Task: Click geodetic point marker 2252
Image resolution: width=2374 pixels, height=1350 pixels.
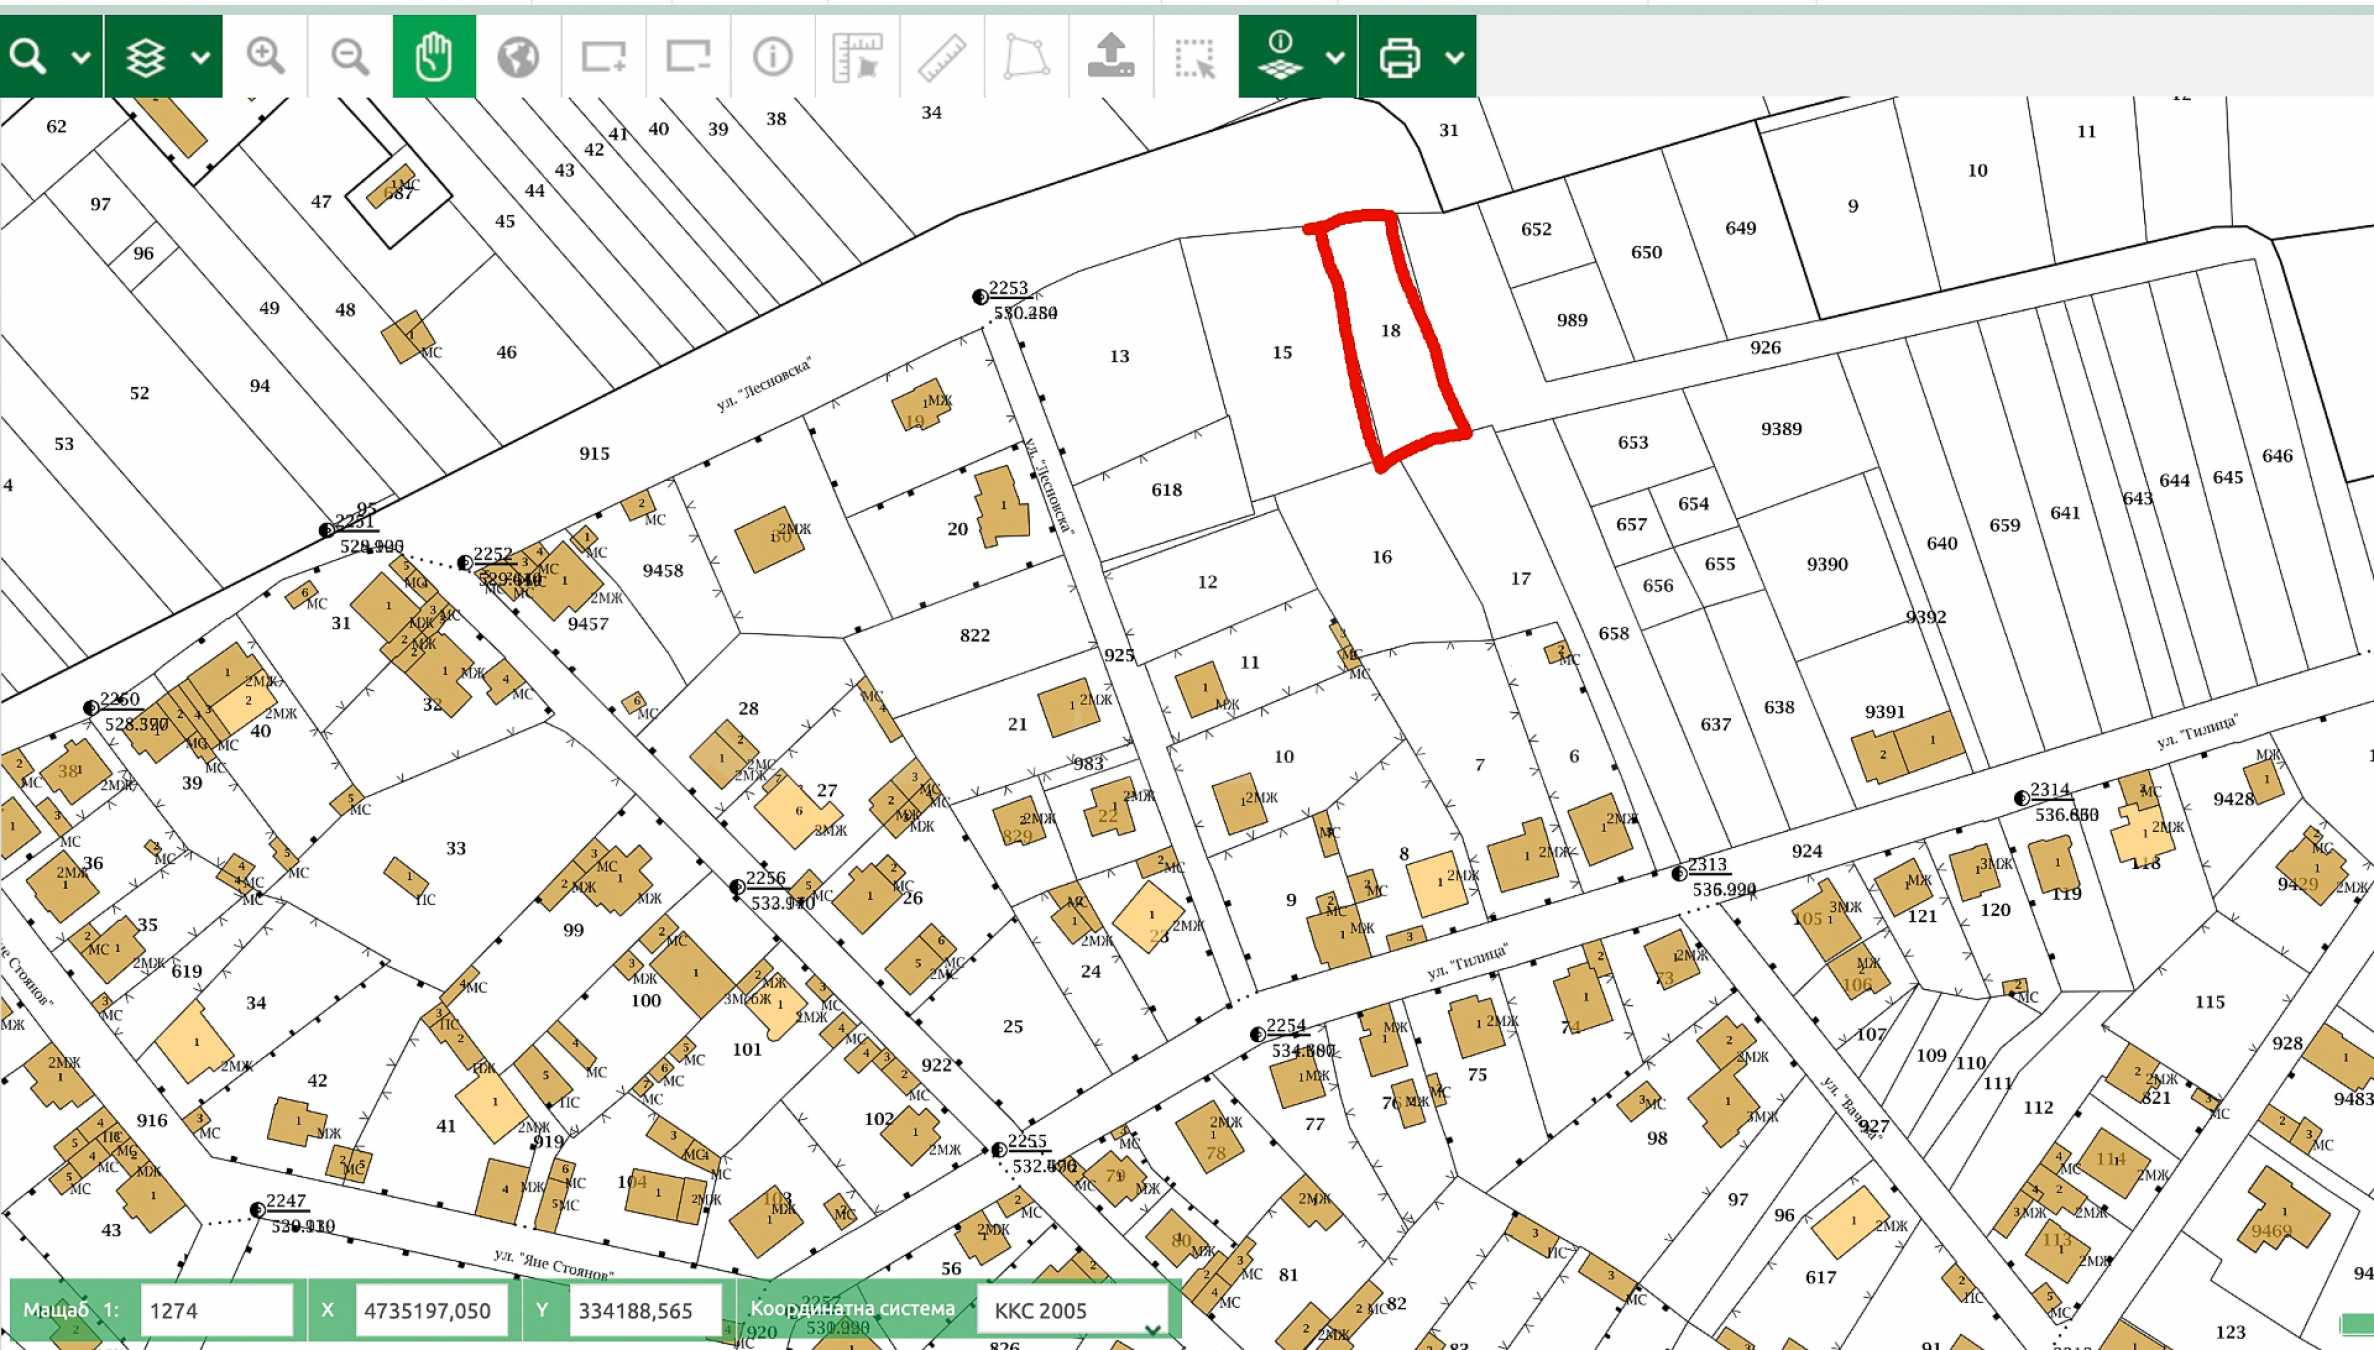Action: click(465, 563)
